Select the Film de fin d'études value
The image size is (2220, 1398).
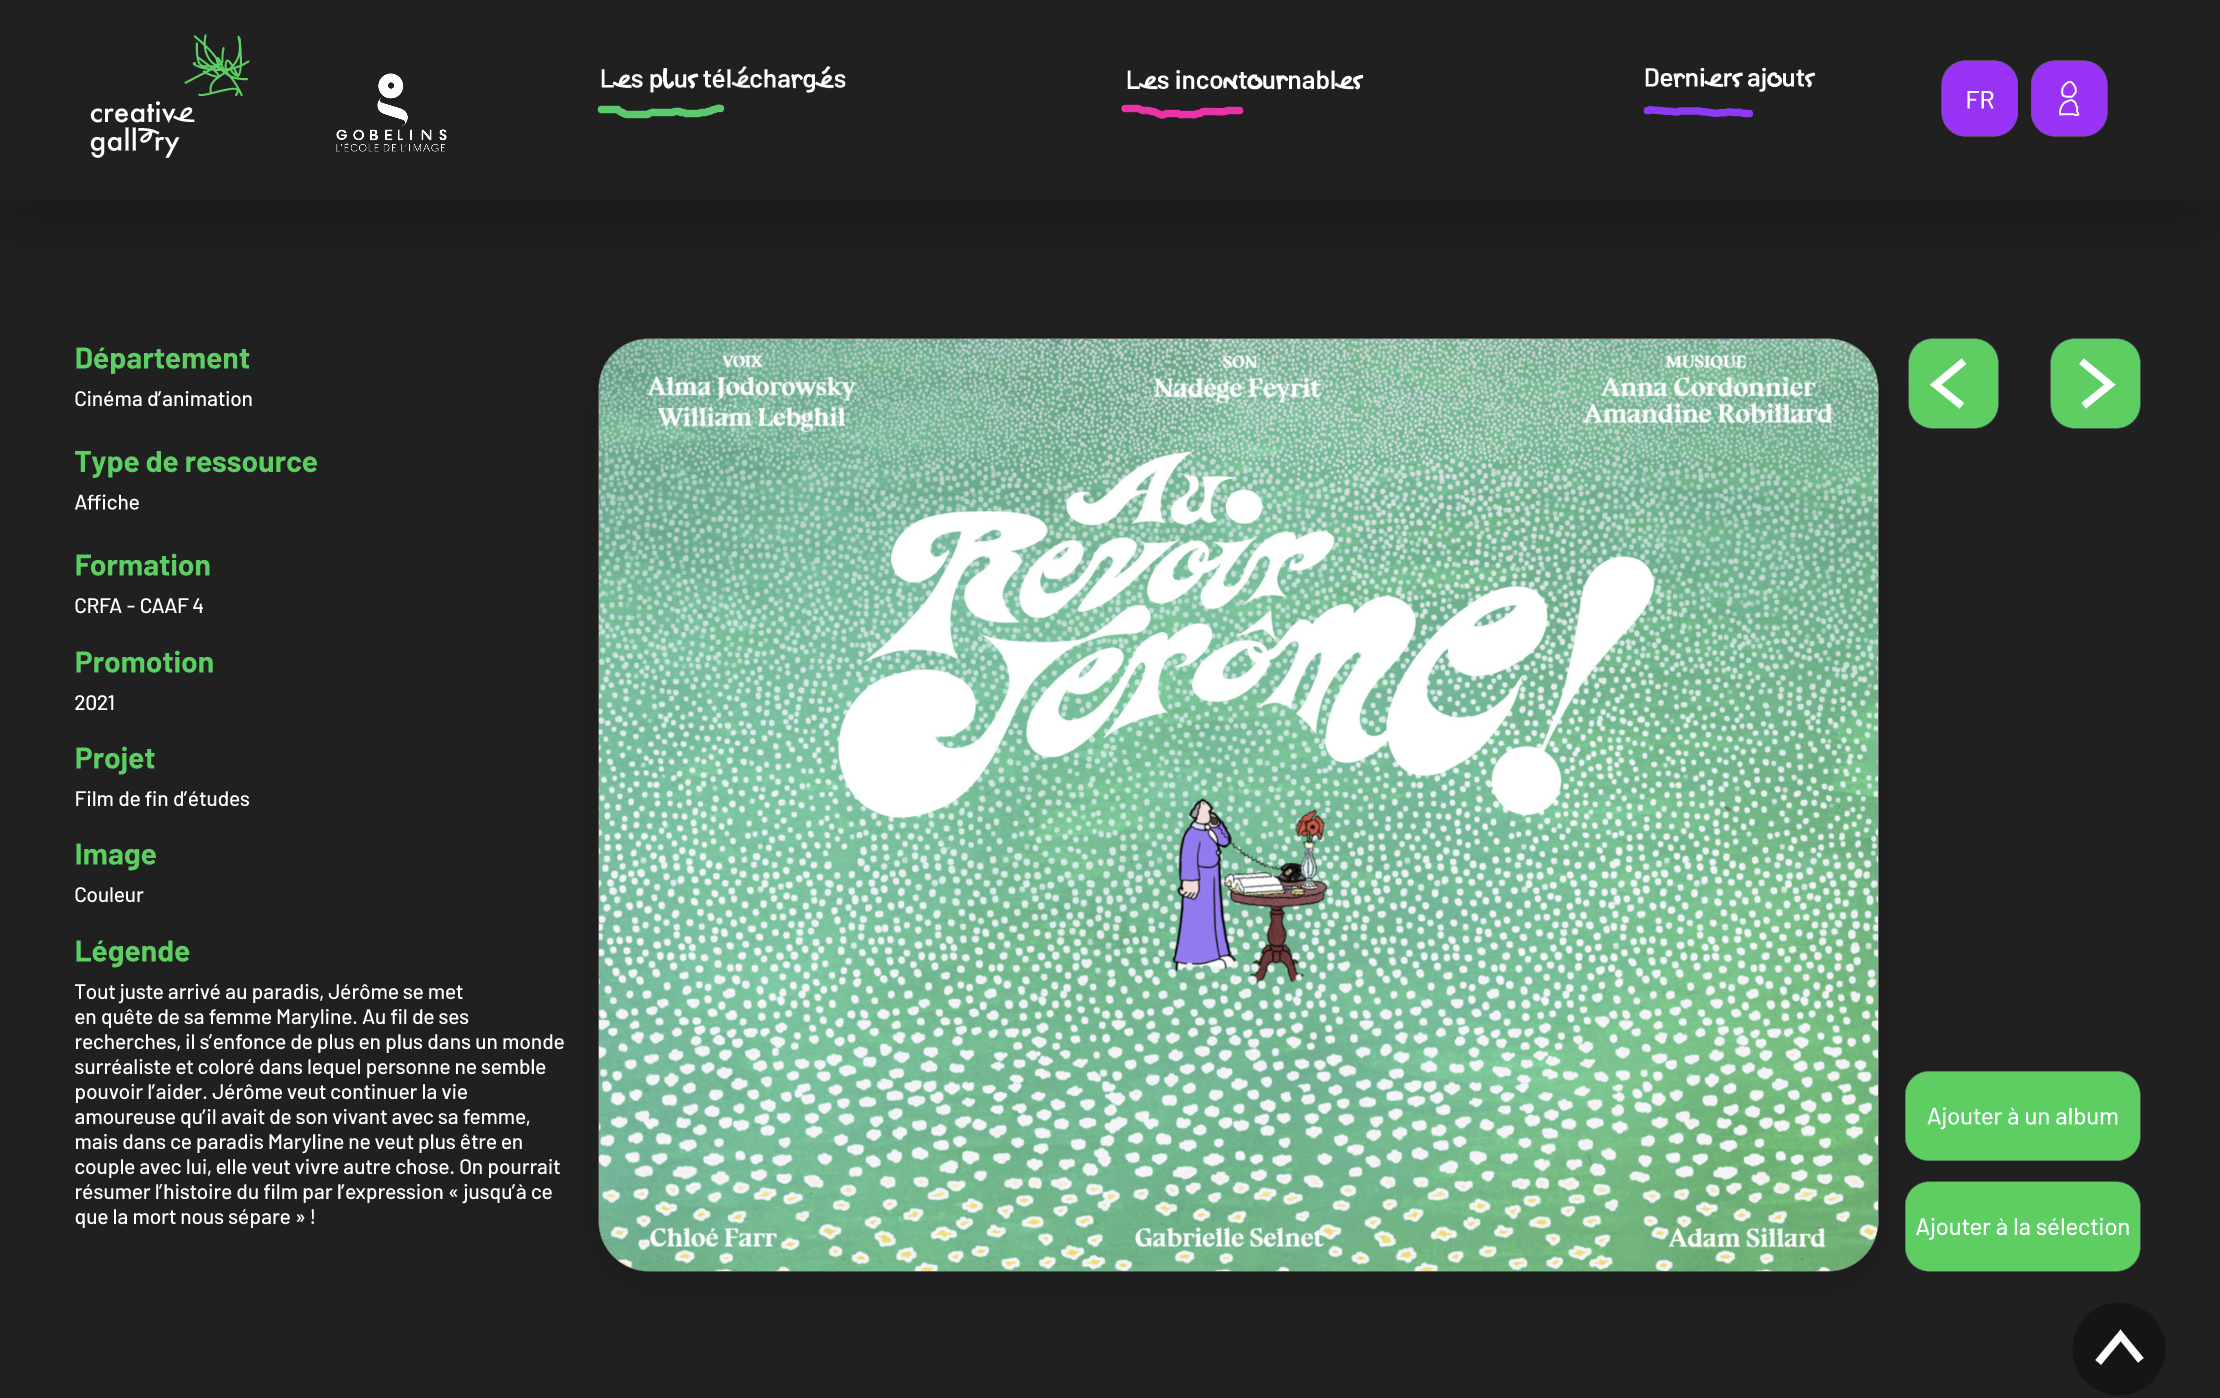162,799
